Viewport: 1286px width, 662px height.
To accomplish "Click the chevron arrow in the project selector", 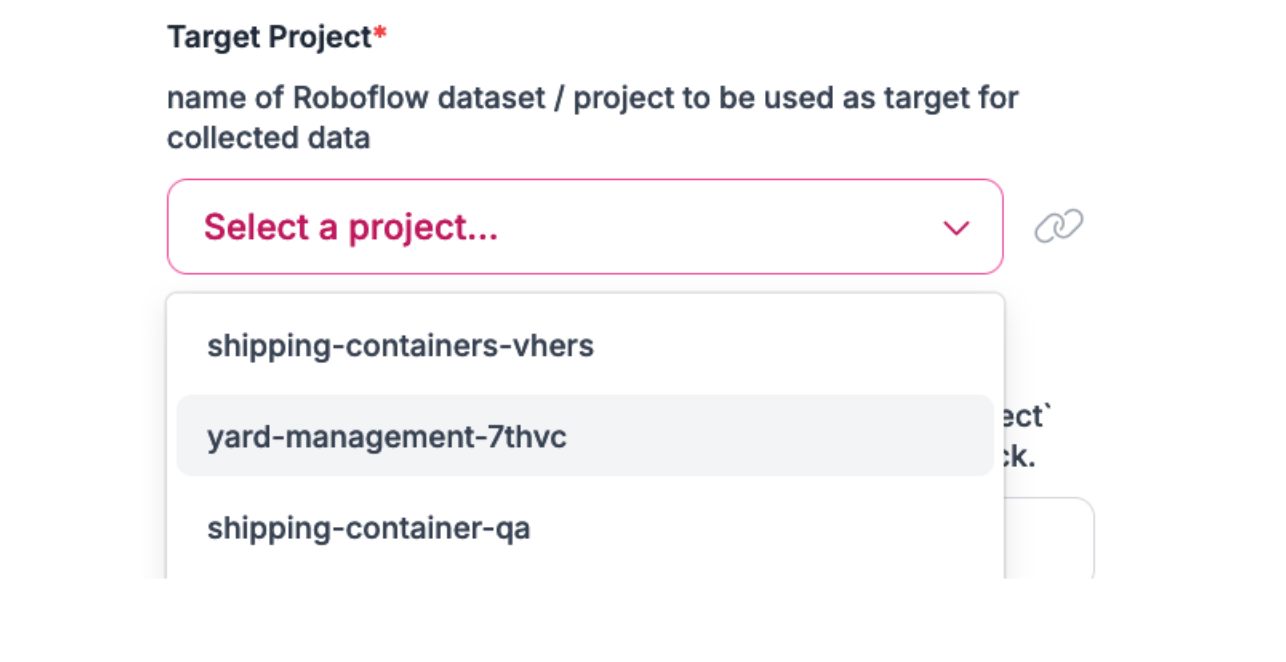I will [x=956, y=228].
